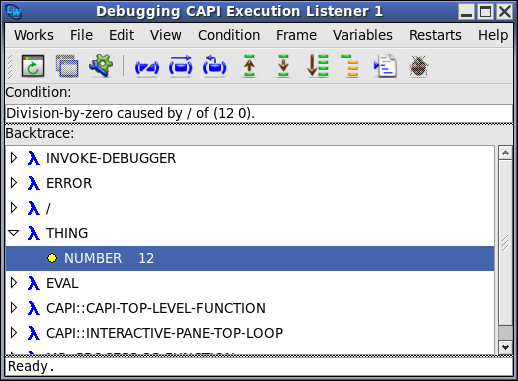Minimize the Debugging CAPI window
This screenshot has height=381, width=518.
pyautogui.click(x=466, y=12)
